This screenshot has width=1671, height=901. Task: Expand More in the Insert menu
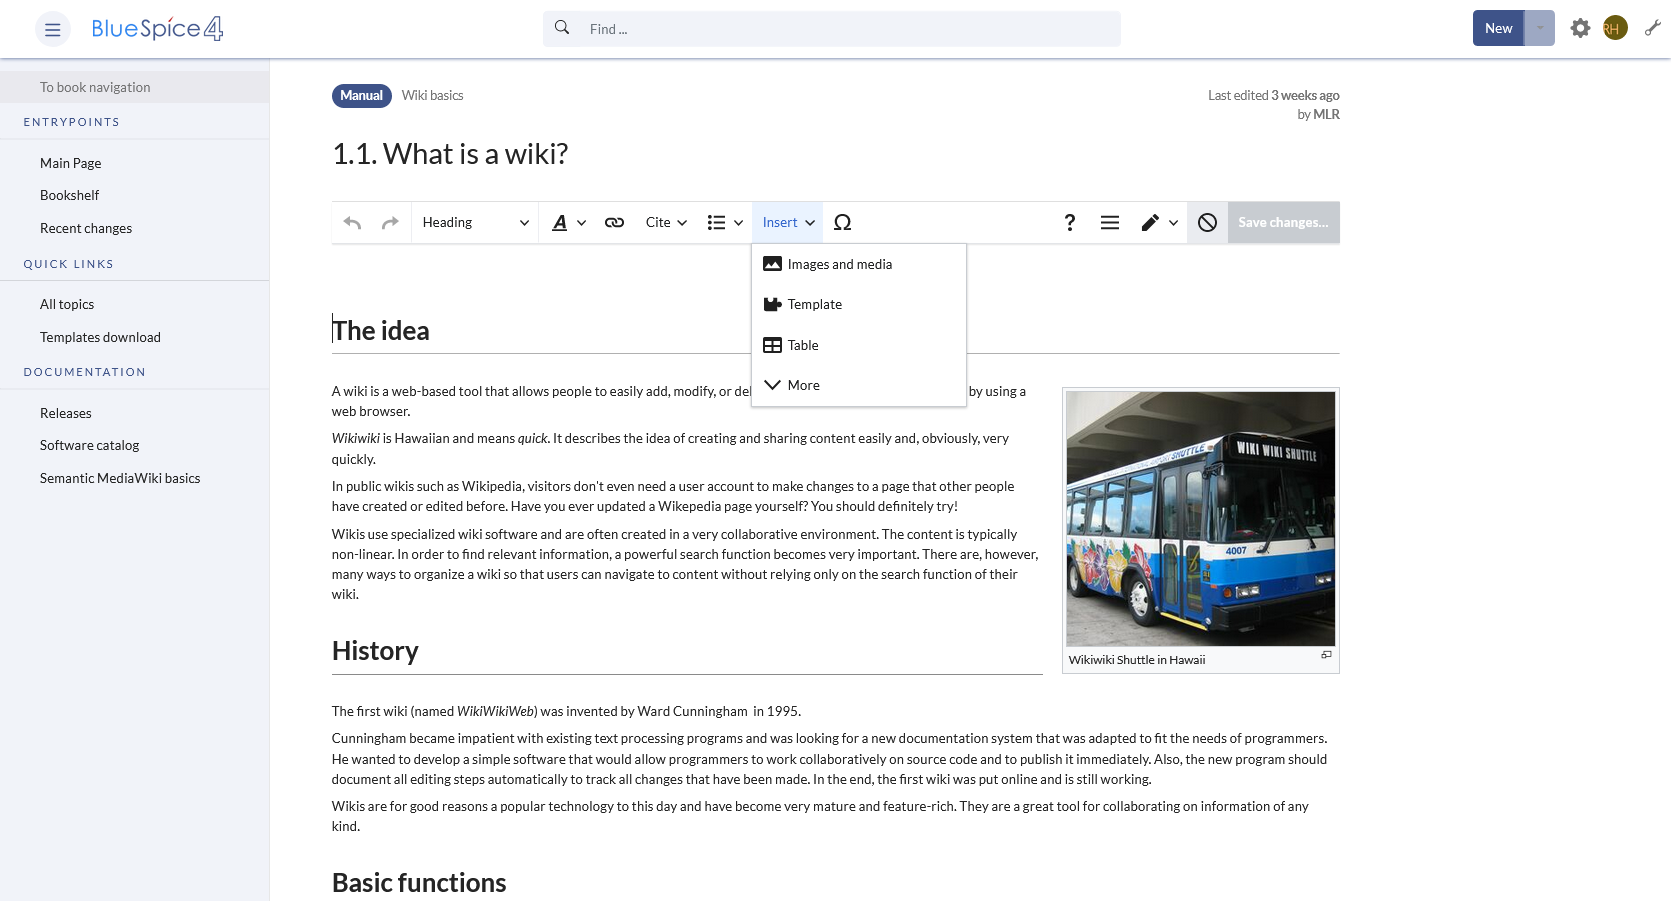click(803, 386)
